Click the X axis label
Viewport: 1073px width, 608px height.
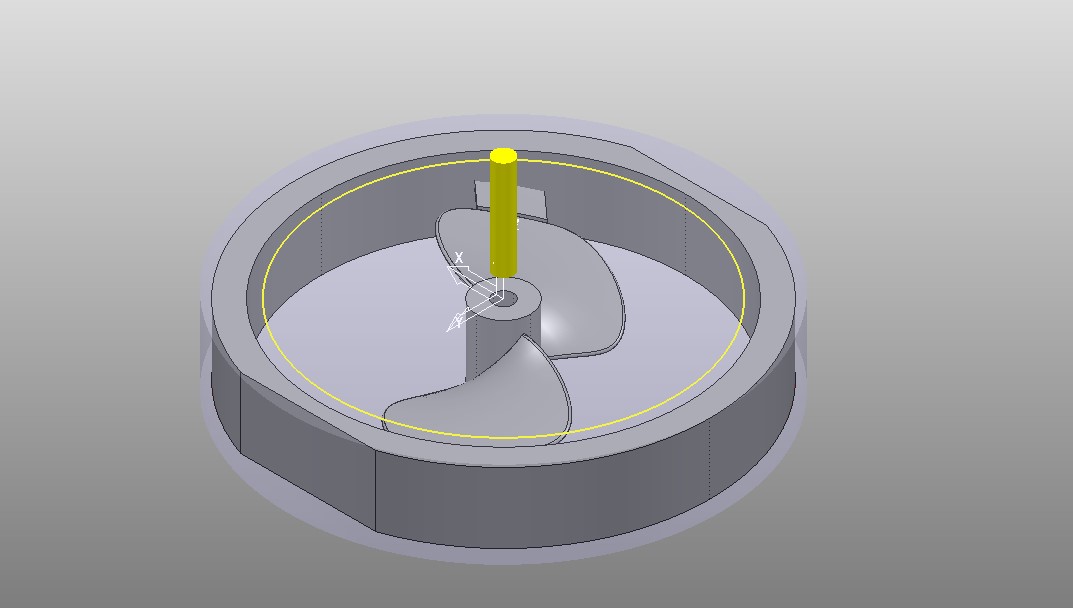coord(458,257)
